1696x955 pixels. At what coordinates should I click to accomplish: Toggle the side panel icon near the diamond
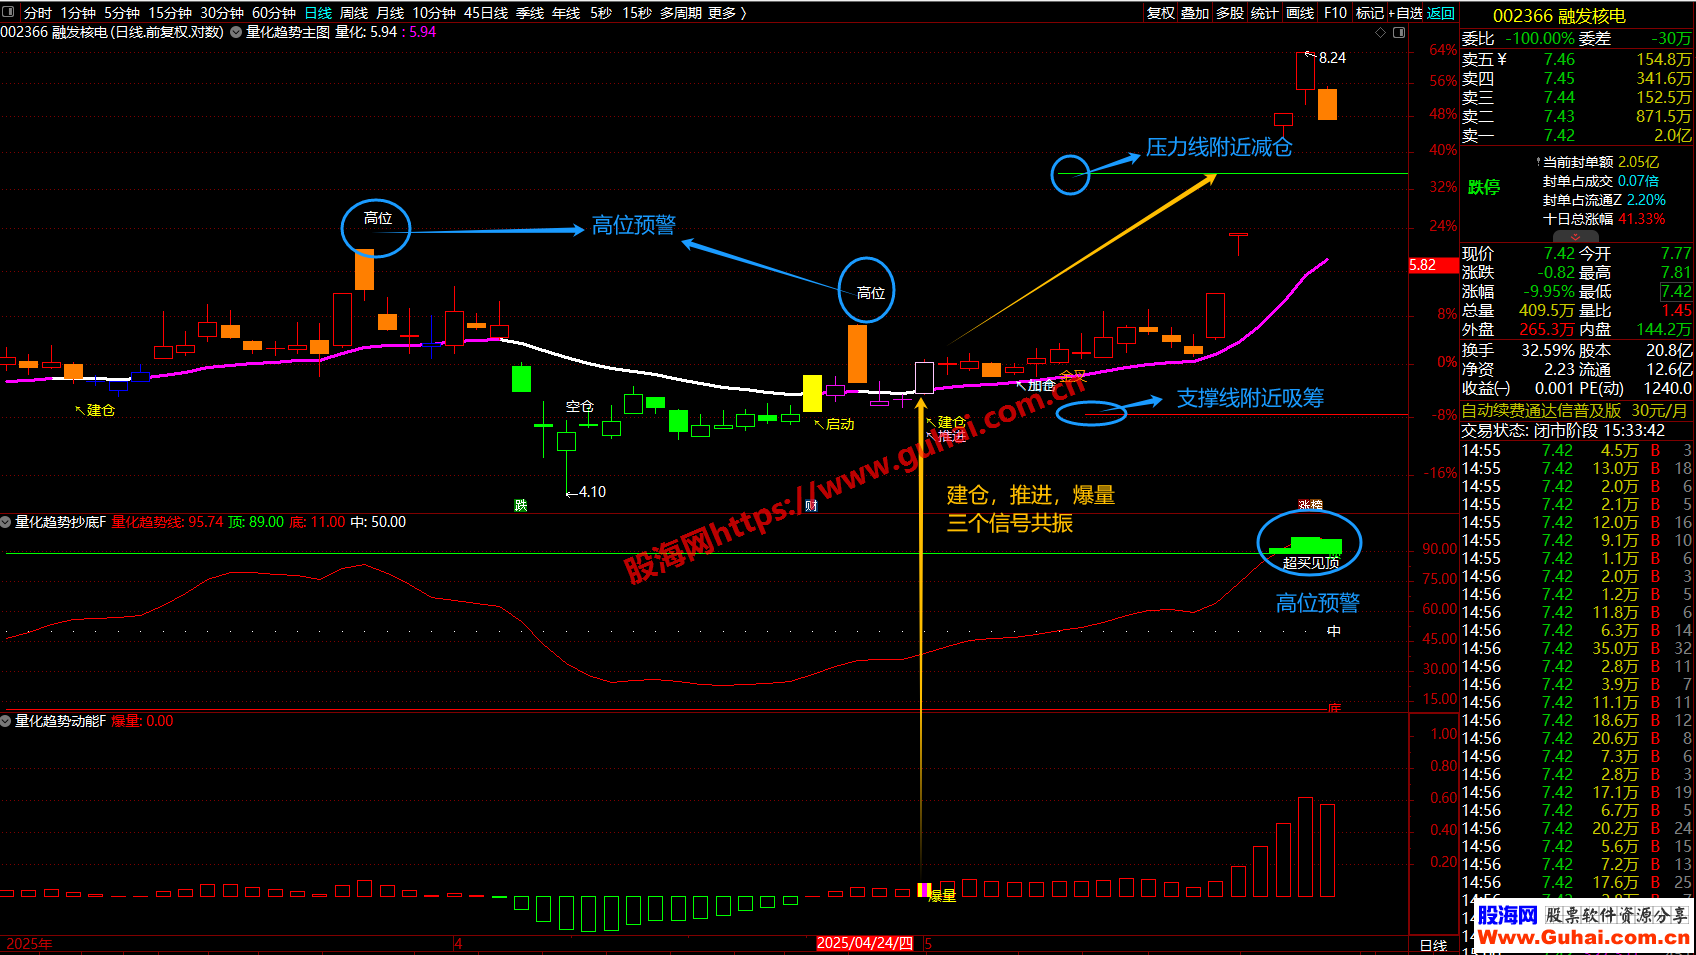tap(1399, 33)
